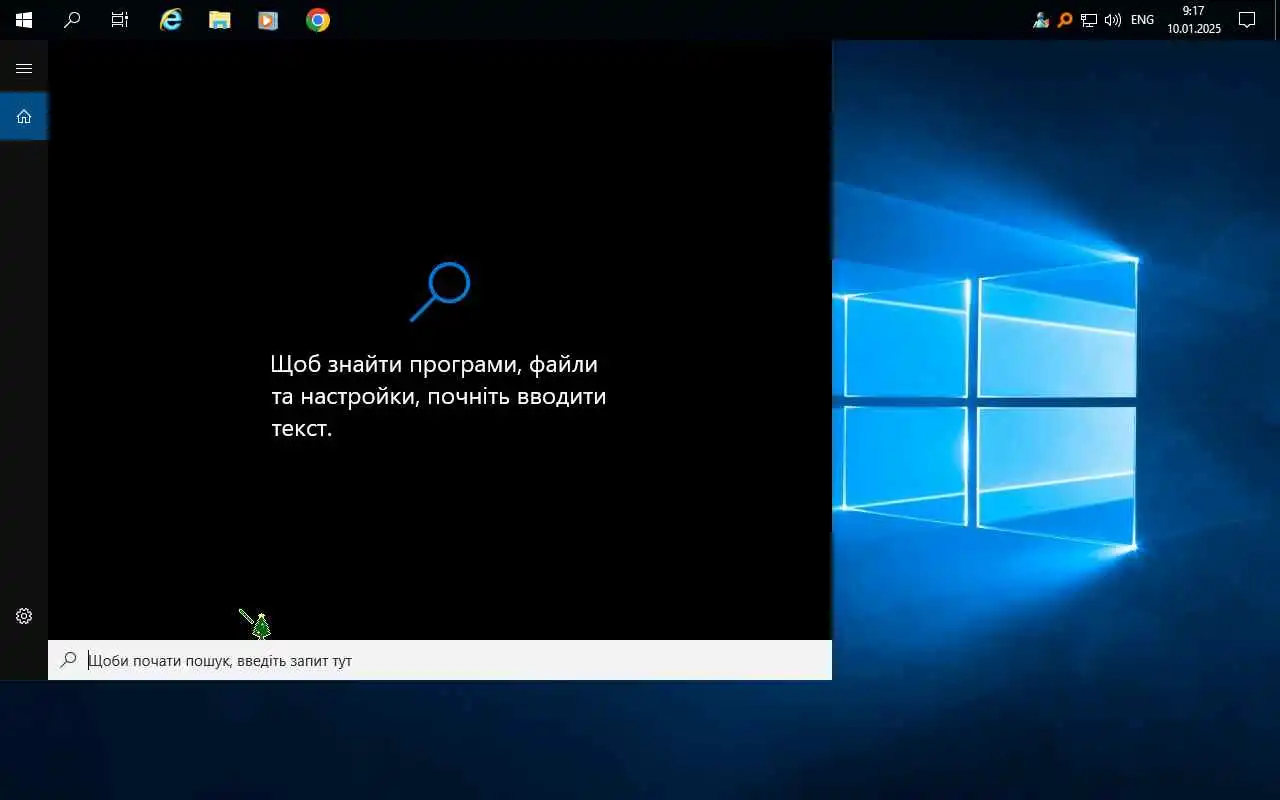Open the clock showing 9:17
This screenshot has width=1280, height=800.
[1194, 20]
